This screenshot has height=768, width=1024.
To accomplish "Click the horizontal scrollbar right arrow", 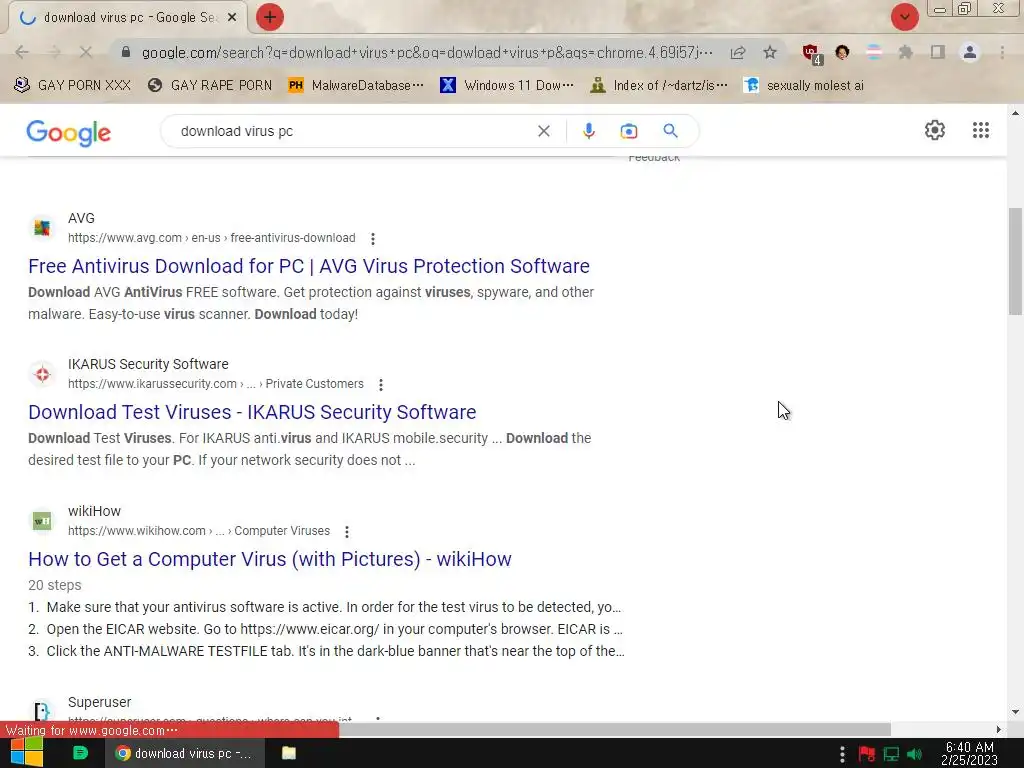I will [999, 729].
